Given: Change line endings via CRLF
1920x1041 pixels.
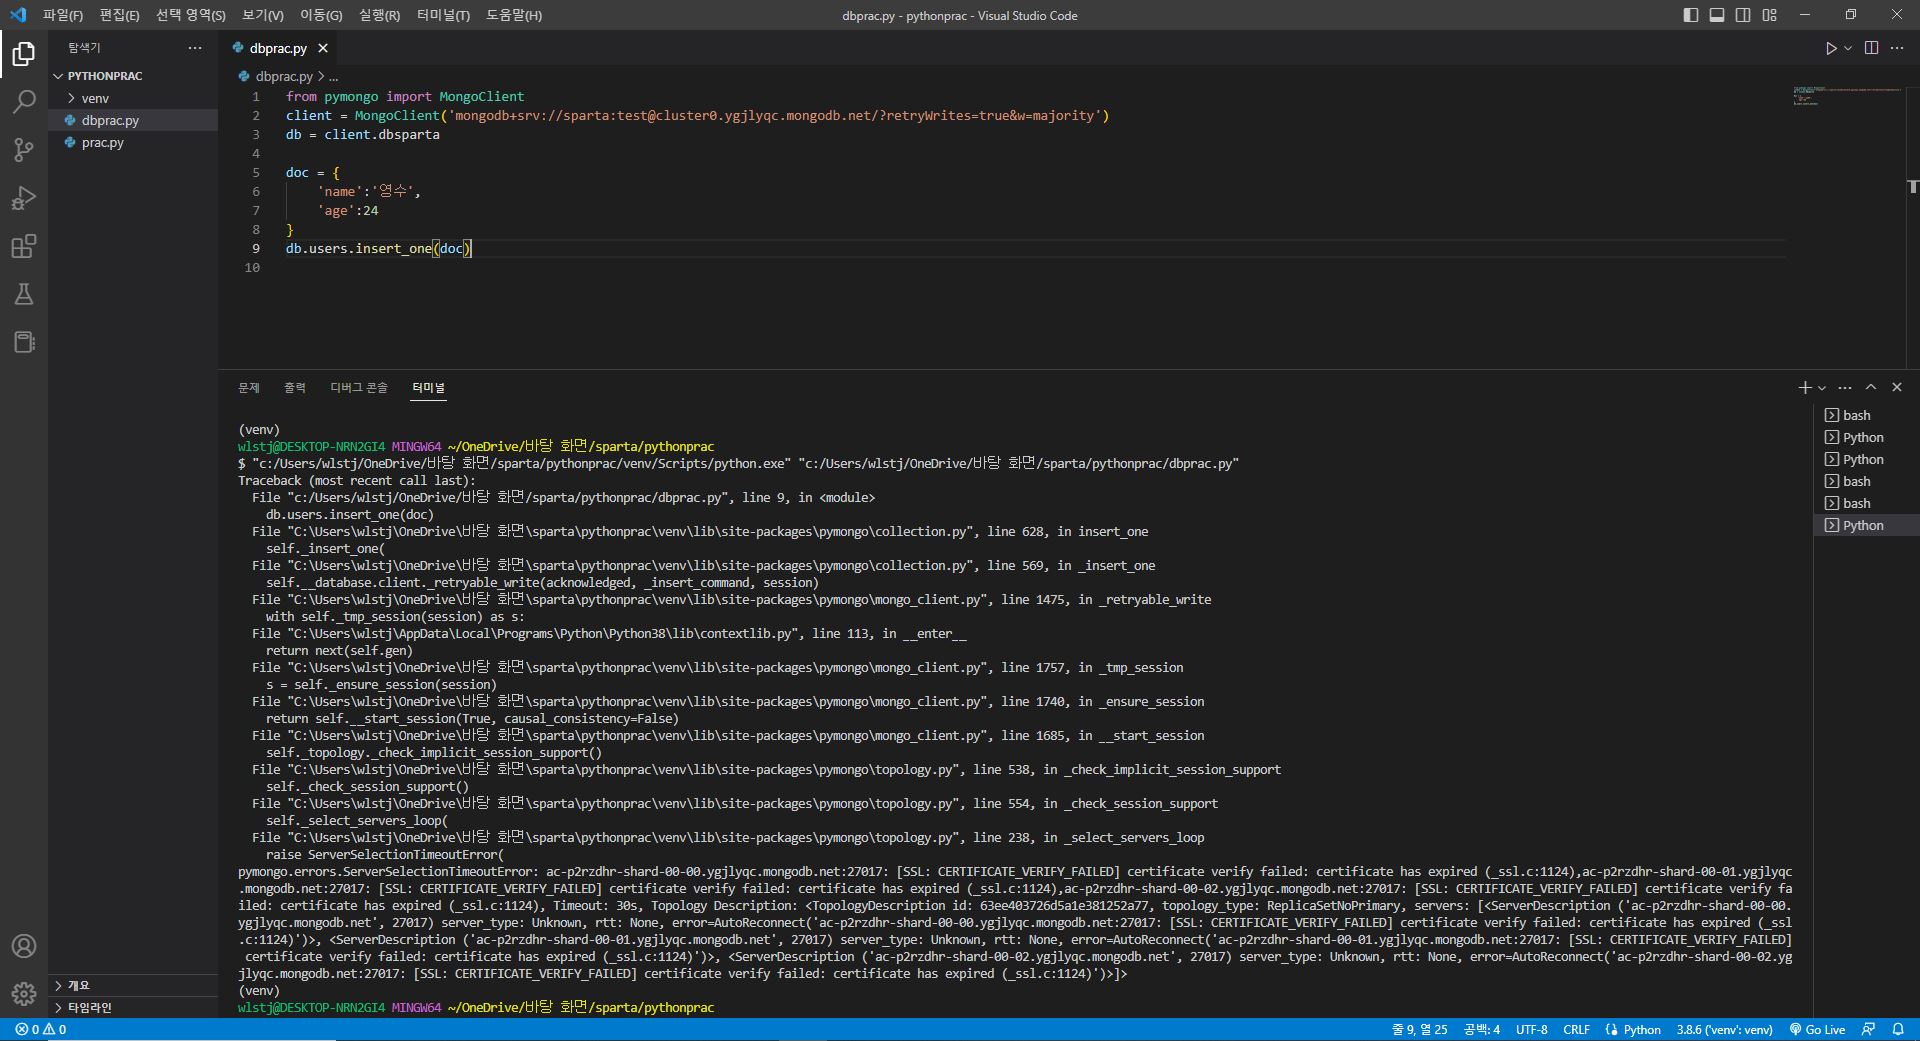Looking at the screenshot, I should pos(1576,1029).
